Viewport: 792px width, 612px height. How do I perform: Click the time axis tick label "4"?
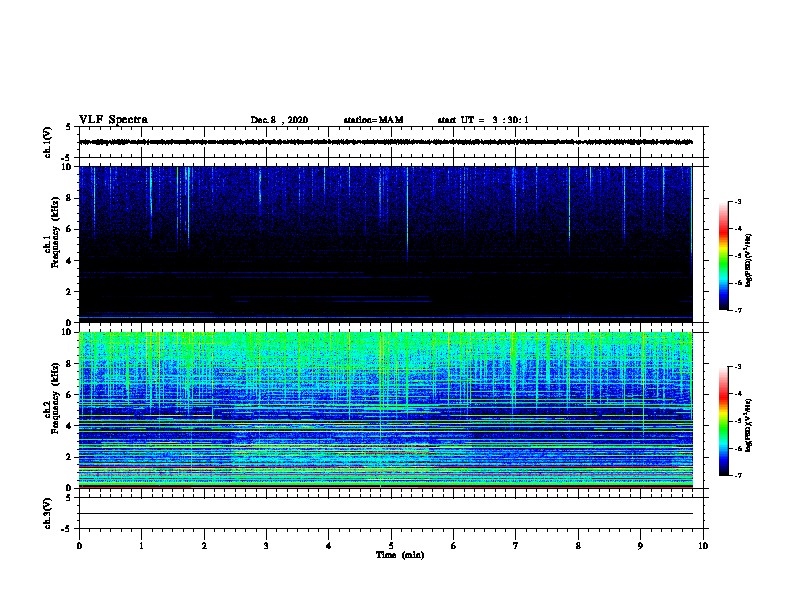point(329,545)
